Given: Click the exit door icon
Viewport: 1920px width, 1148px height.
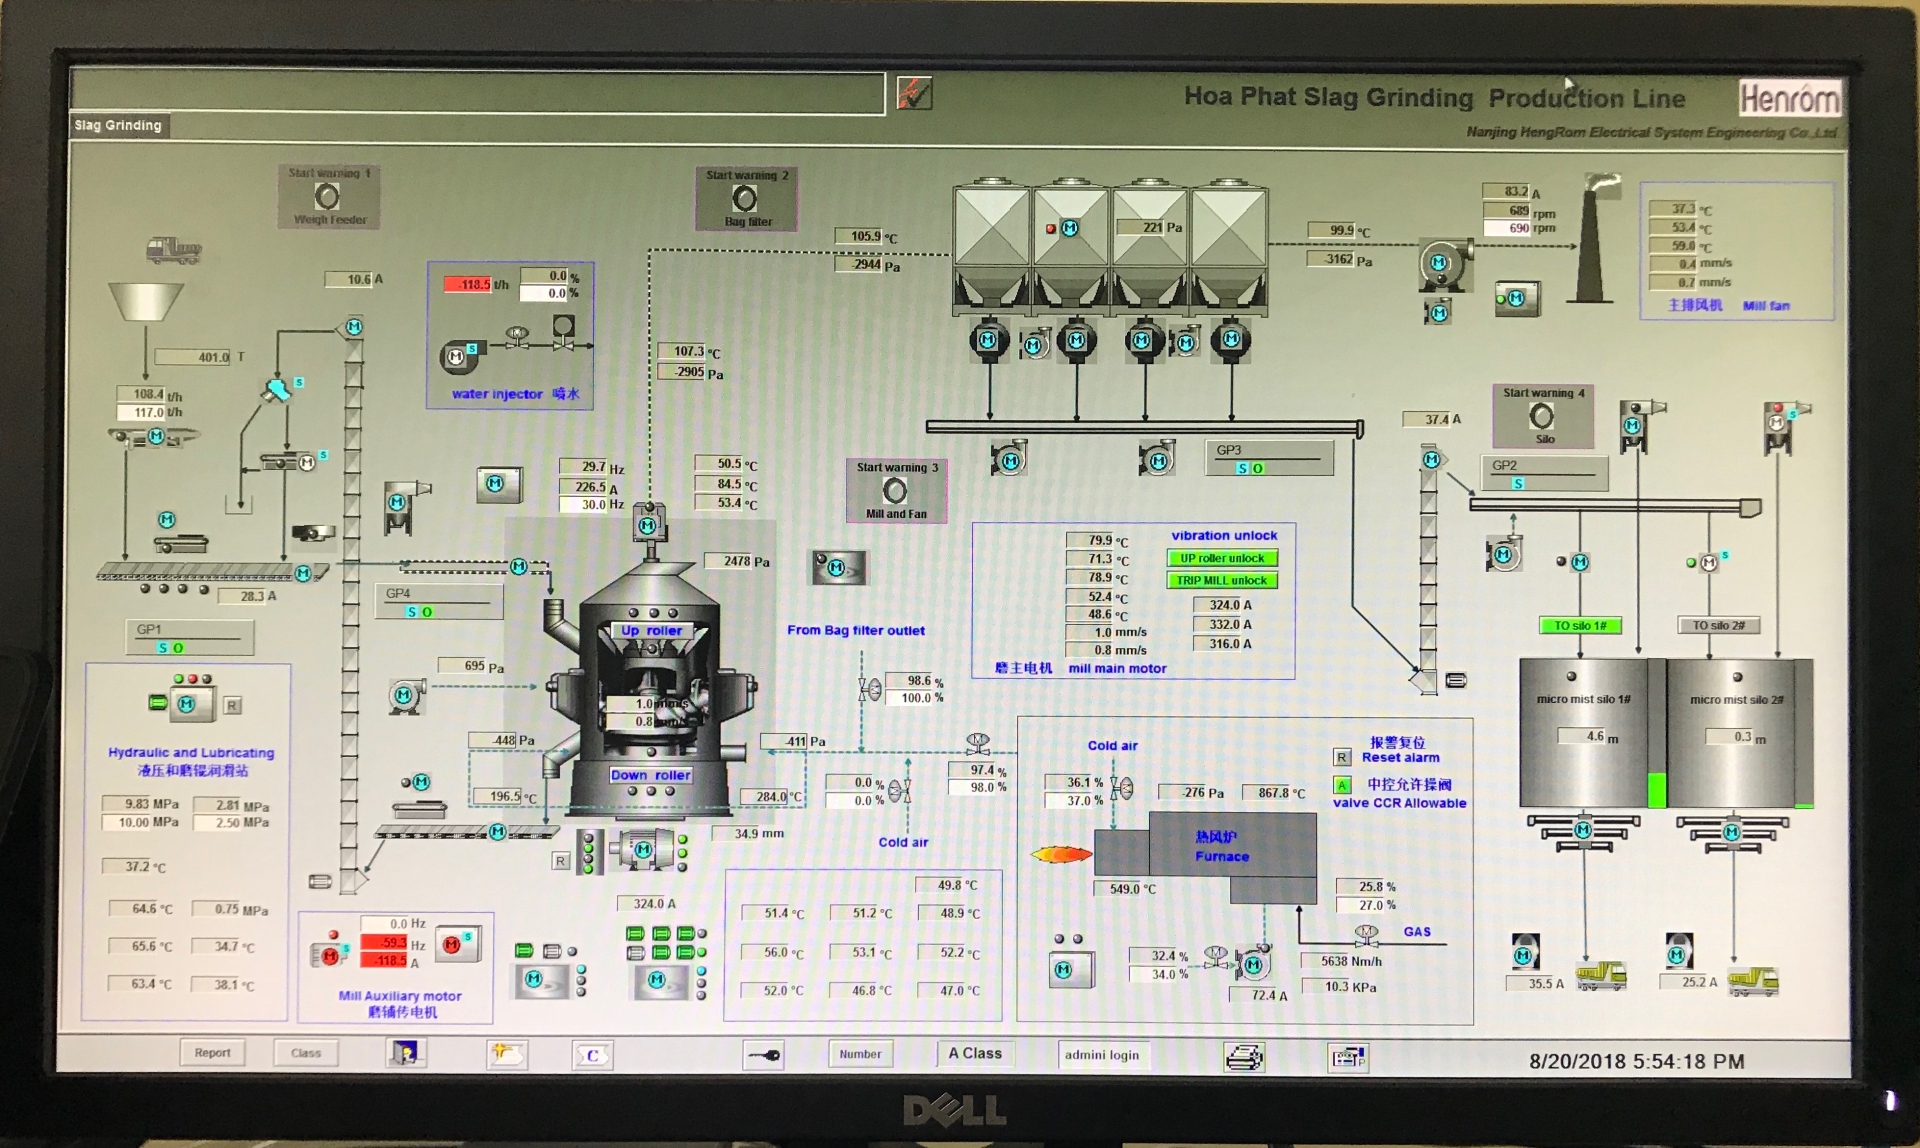Looking at the screenshot, I should 406,1053.
